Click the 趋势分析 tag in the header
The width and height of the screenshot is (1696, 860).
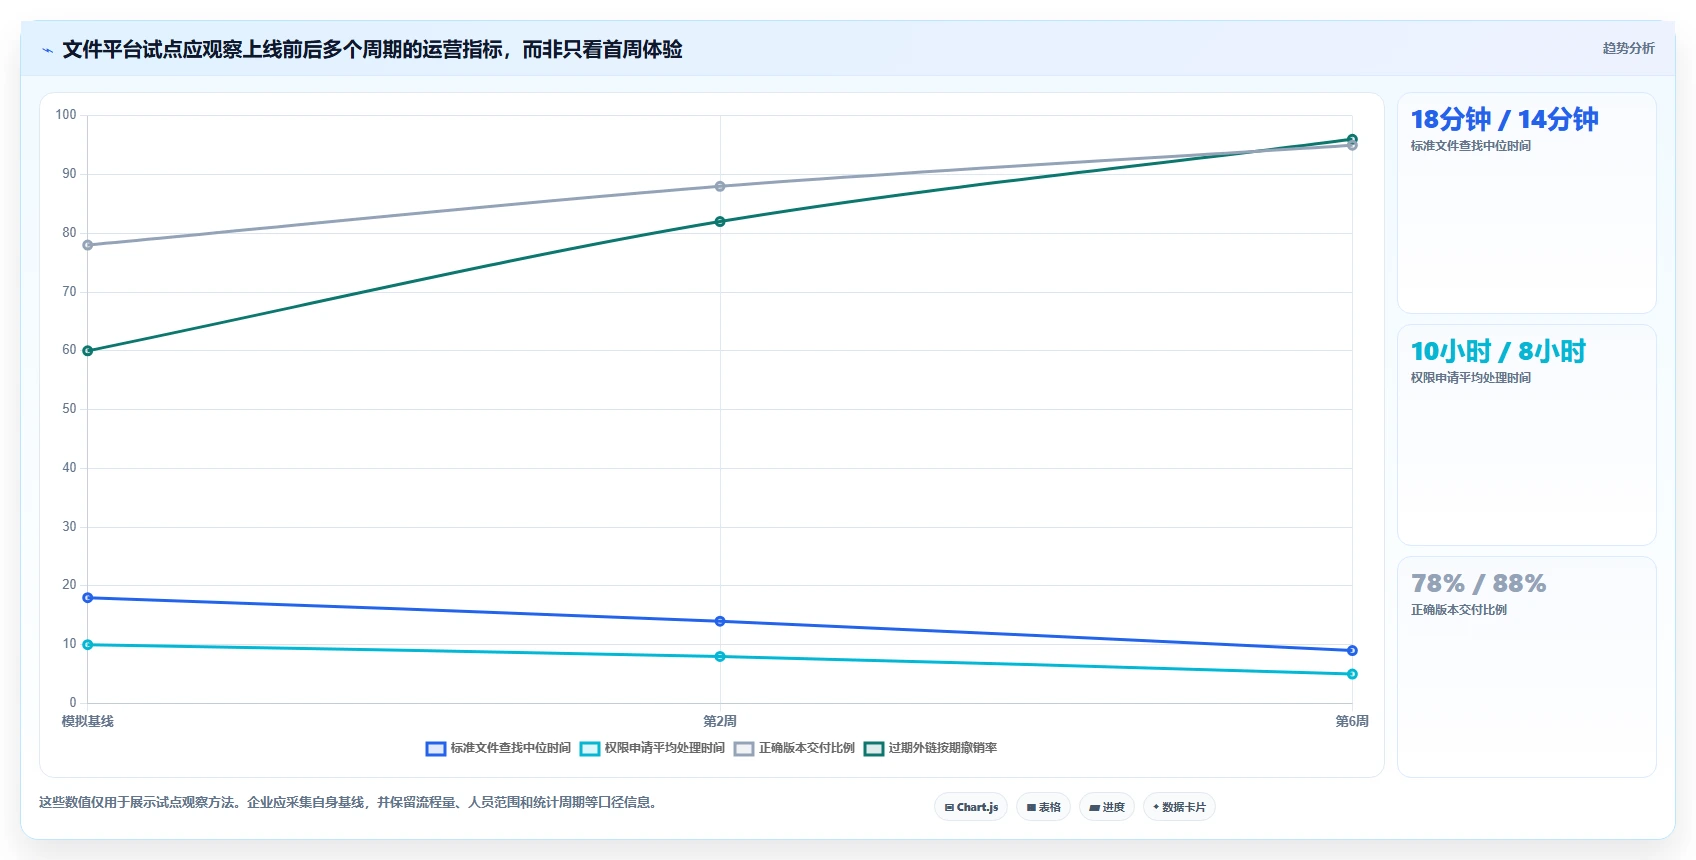1628,48
